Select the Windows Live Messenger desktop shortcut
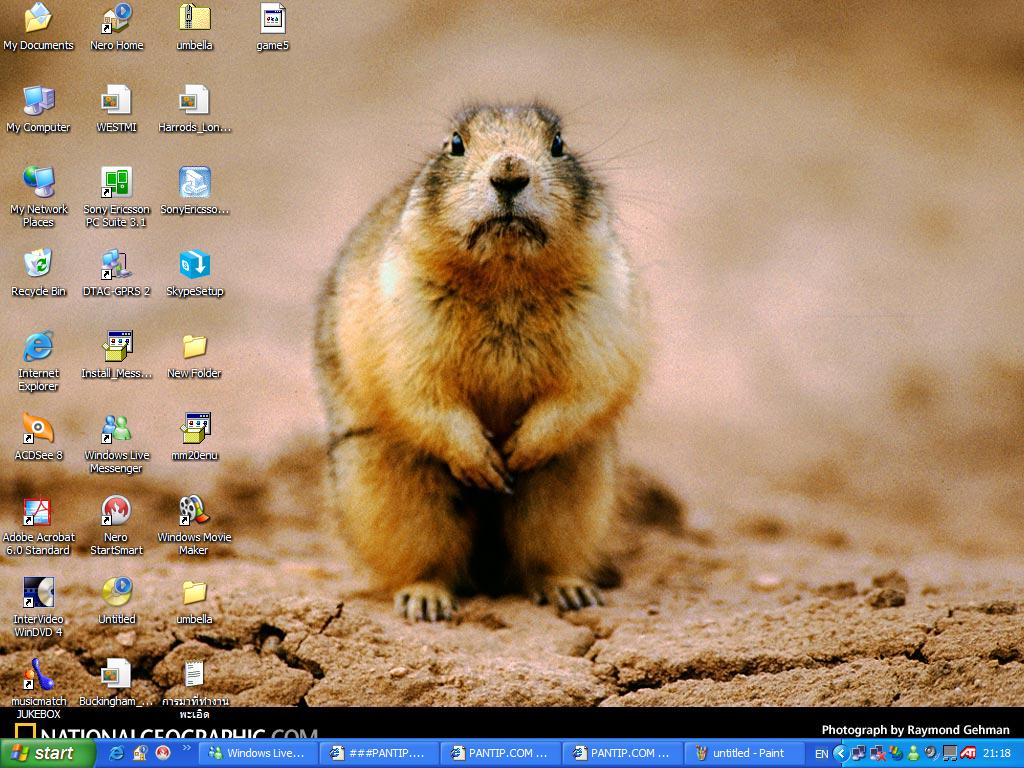 [116, 443]
